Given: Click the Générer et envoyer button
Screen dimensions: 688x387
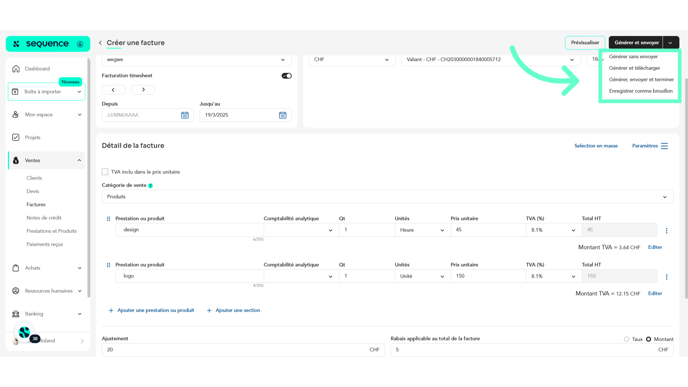Looking at the screenshot, I should coord(636,43).
